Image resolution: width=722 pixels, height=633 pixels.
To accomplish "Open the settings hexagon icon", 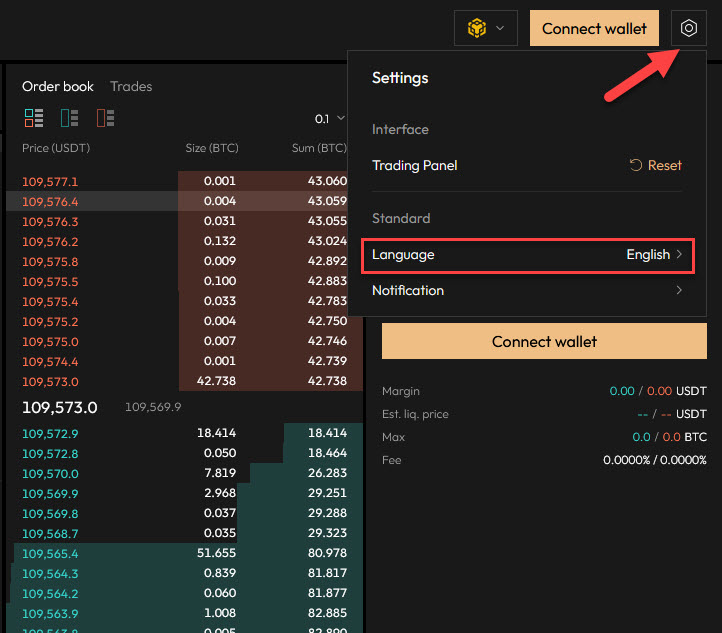I will point(688,28).
